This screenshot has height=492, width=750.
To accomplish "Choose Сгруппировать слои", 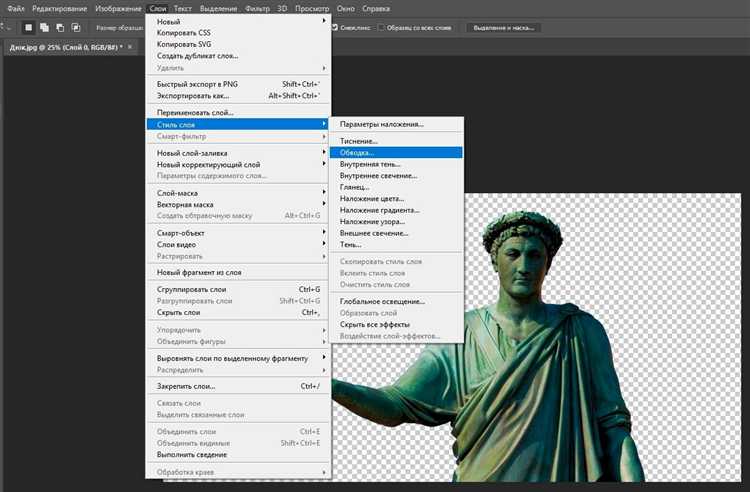I will pos(238,289).
